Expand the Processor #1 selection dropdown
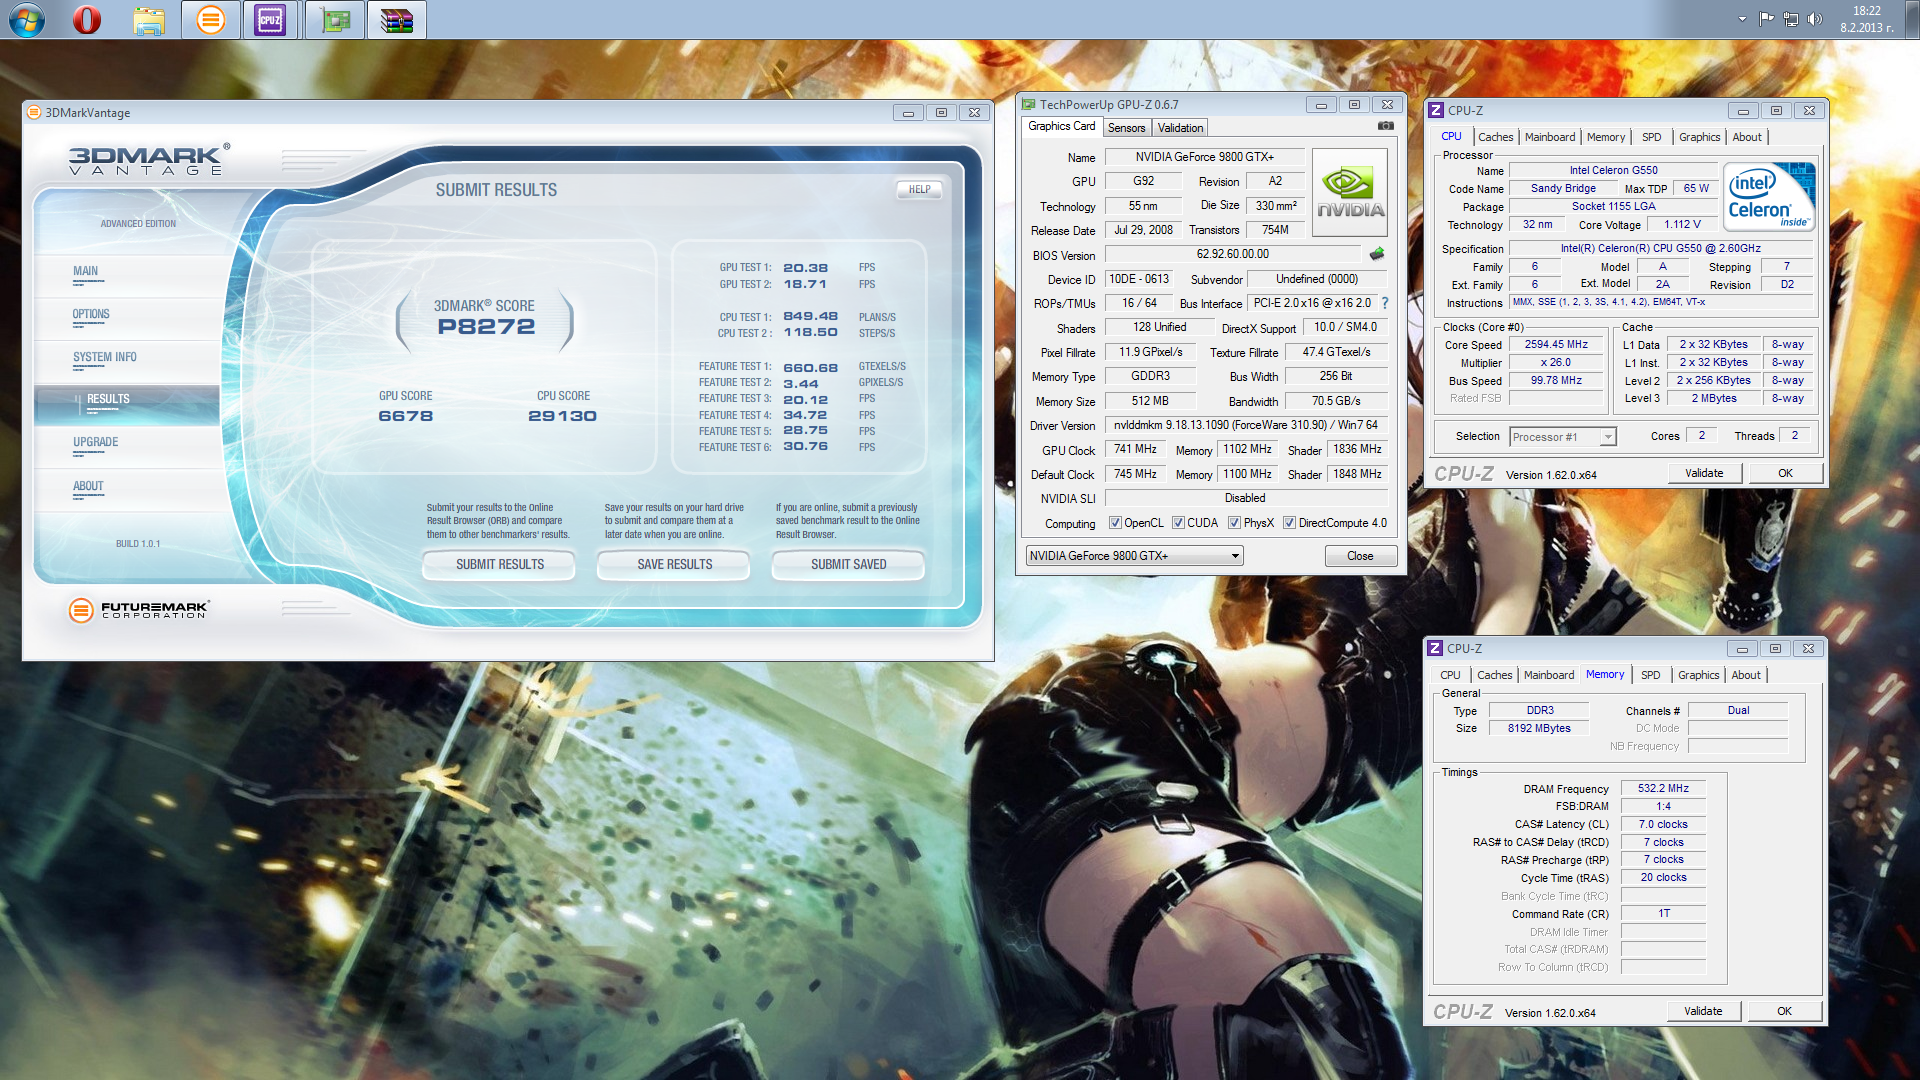The width and height of the screenshot is (1920, 1080). point(1607,437)
